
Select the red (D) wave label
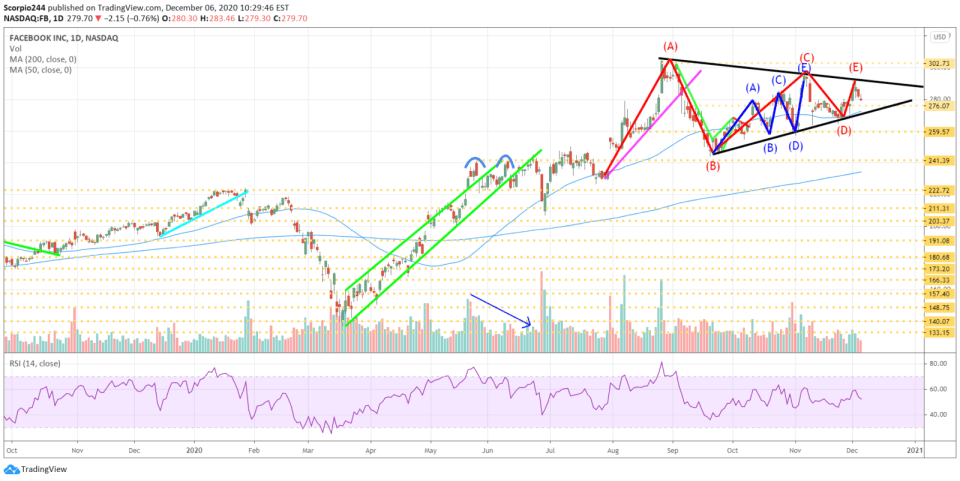tap(844, 130)
